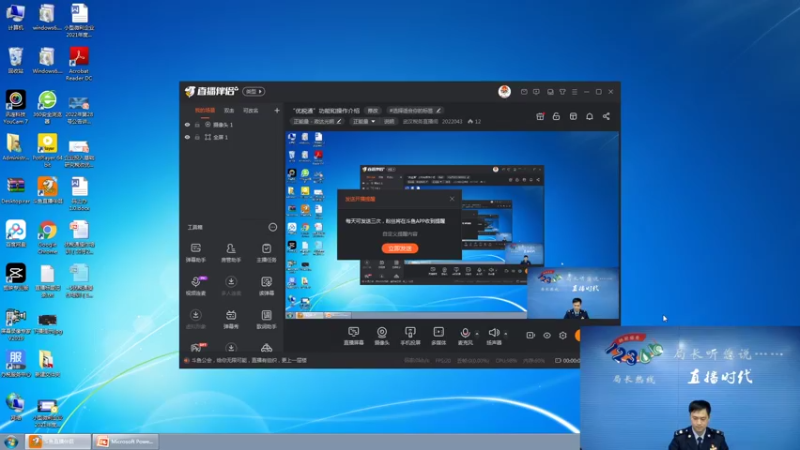
Task: Select the 摄像头 1 source row
Action: coord(232,124)
